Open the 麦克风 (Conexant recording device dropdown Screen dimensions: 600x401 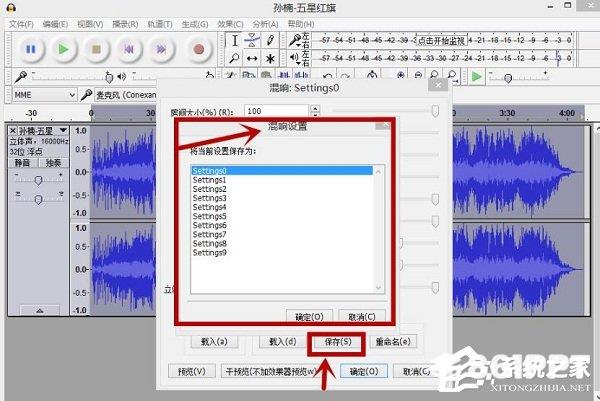125,95
